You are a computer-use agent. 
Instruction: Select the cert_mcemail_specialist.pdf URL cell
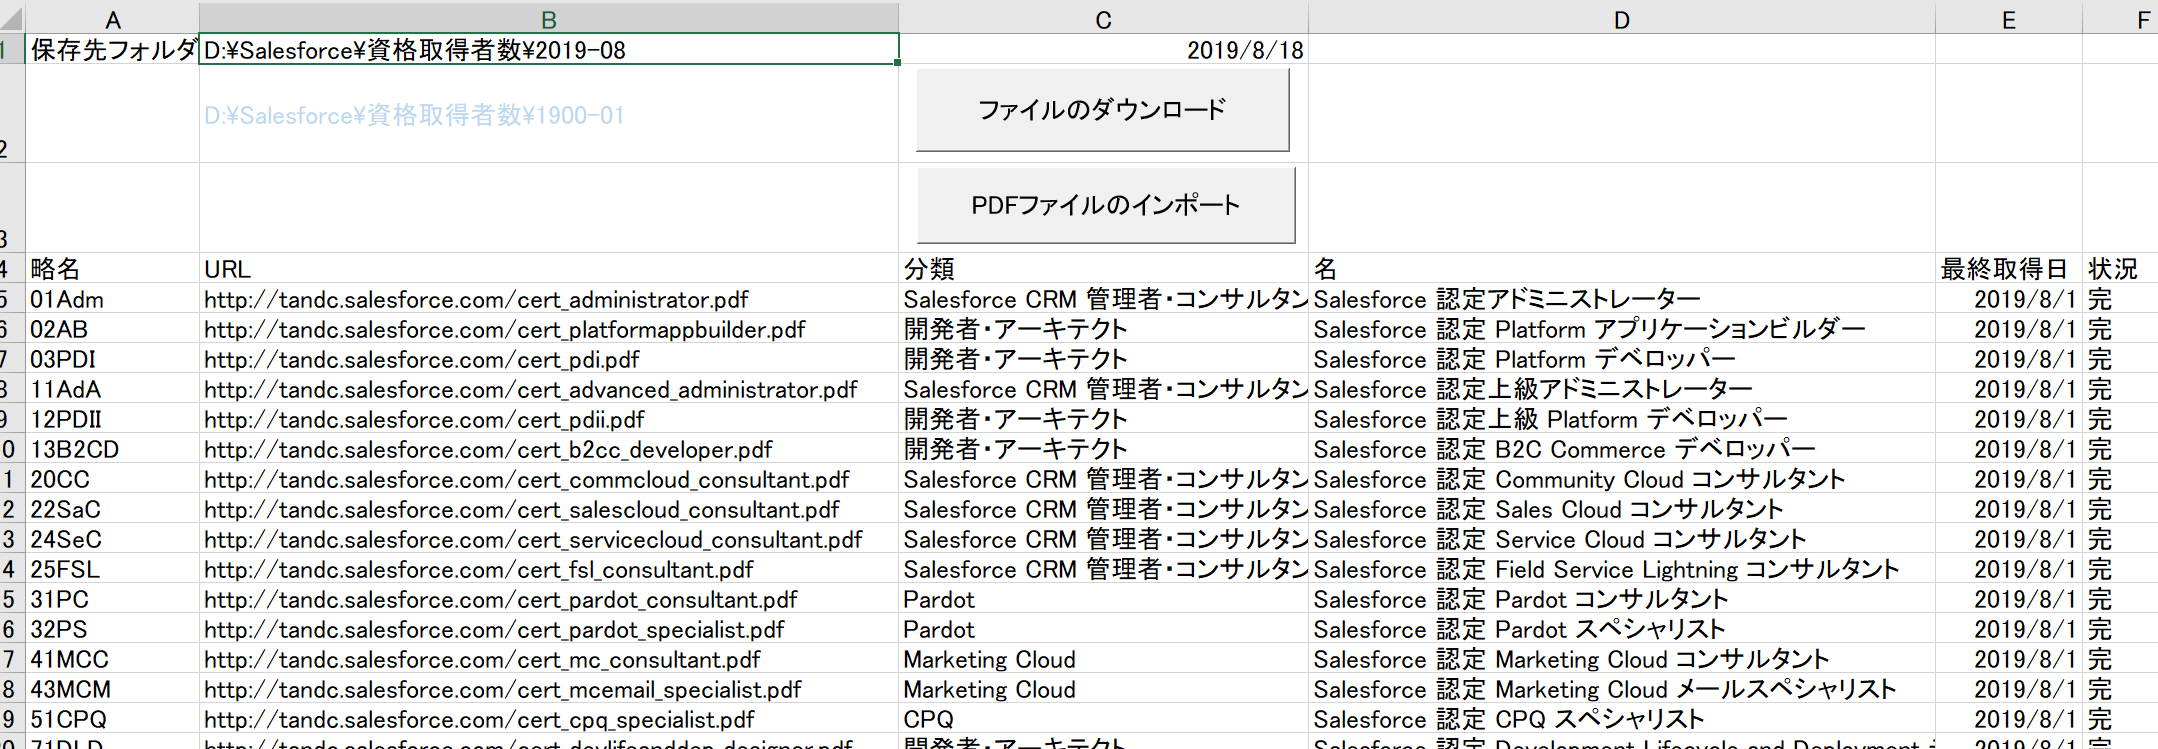pos(549,688)
